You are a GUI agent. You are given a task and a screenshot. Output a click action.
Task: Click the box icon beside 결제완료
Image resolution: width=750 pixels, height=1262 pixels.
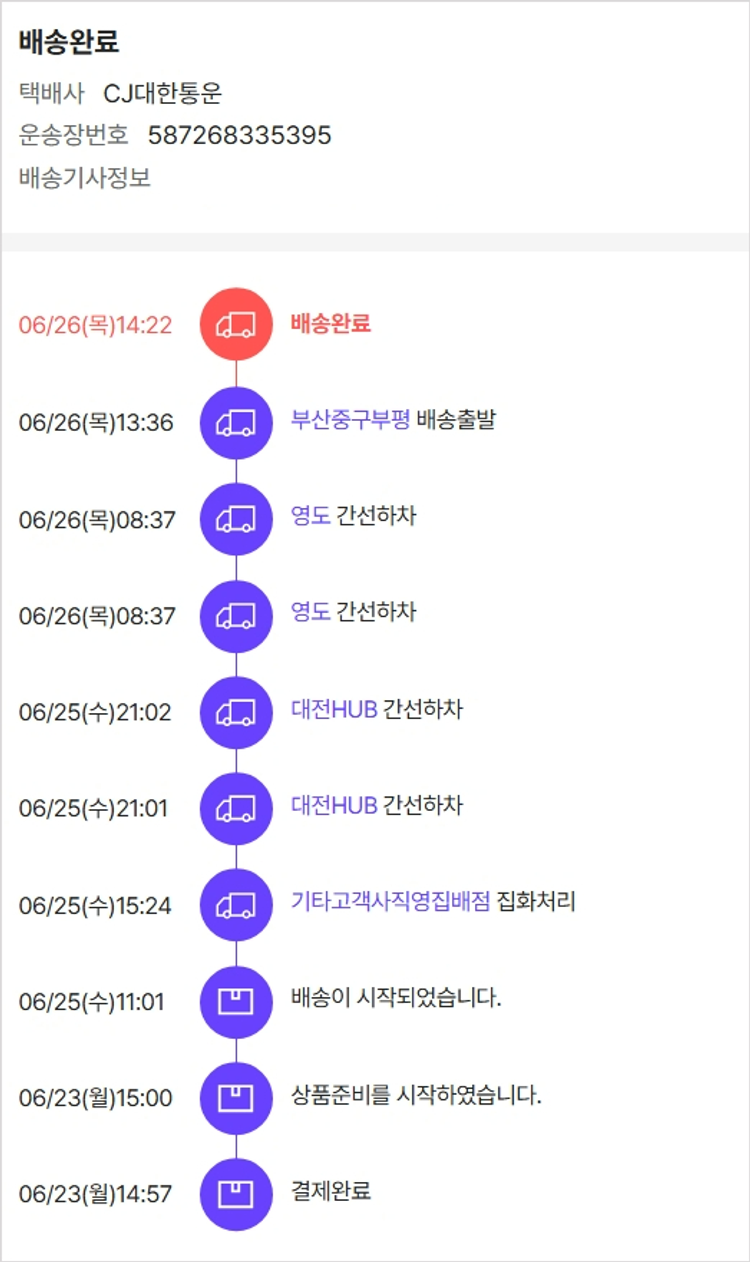(236, 1194)
